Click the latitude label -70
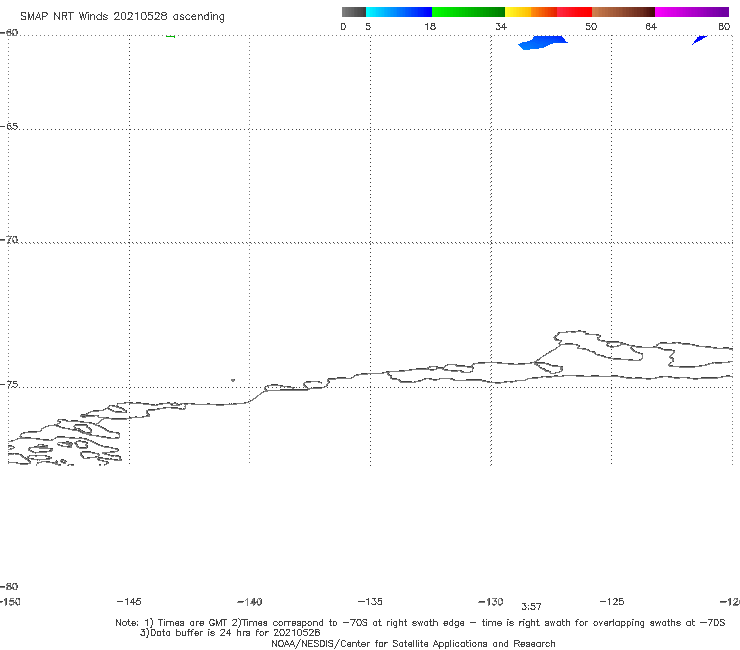740x650 pixels. (9, 240)
